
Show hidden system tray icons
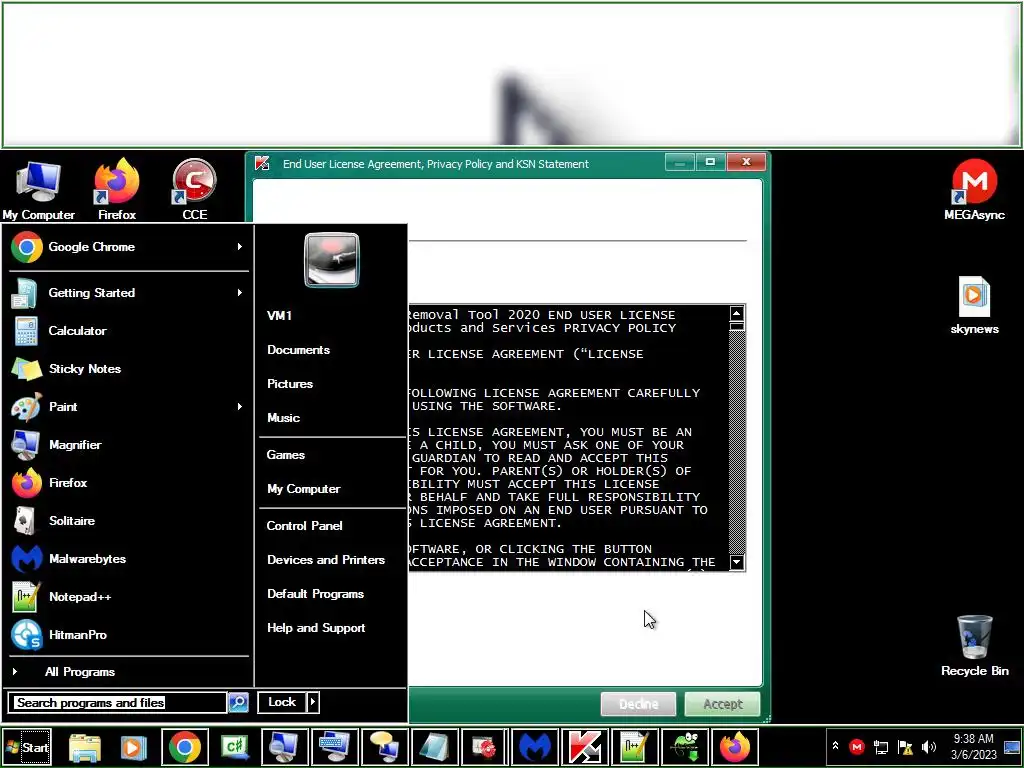pos(835,746)
